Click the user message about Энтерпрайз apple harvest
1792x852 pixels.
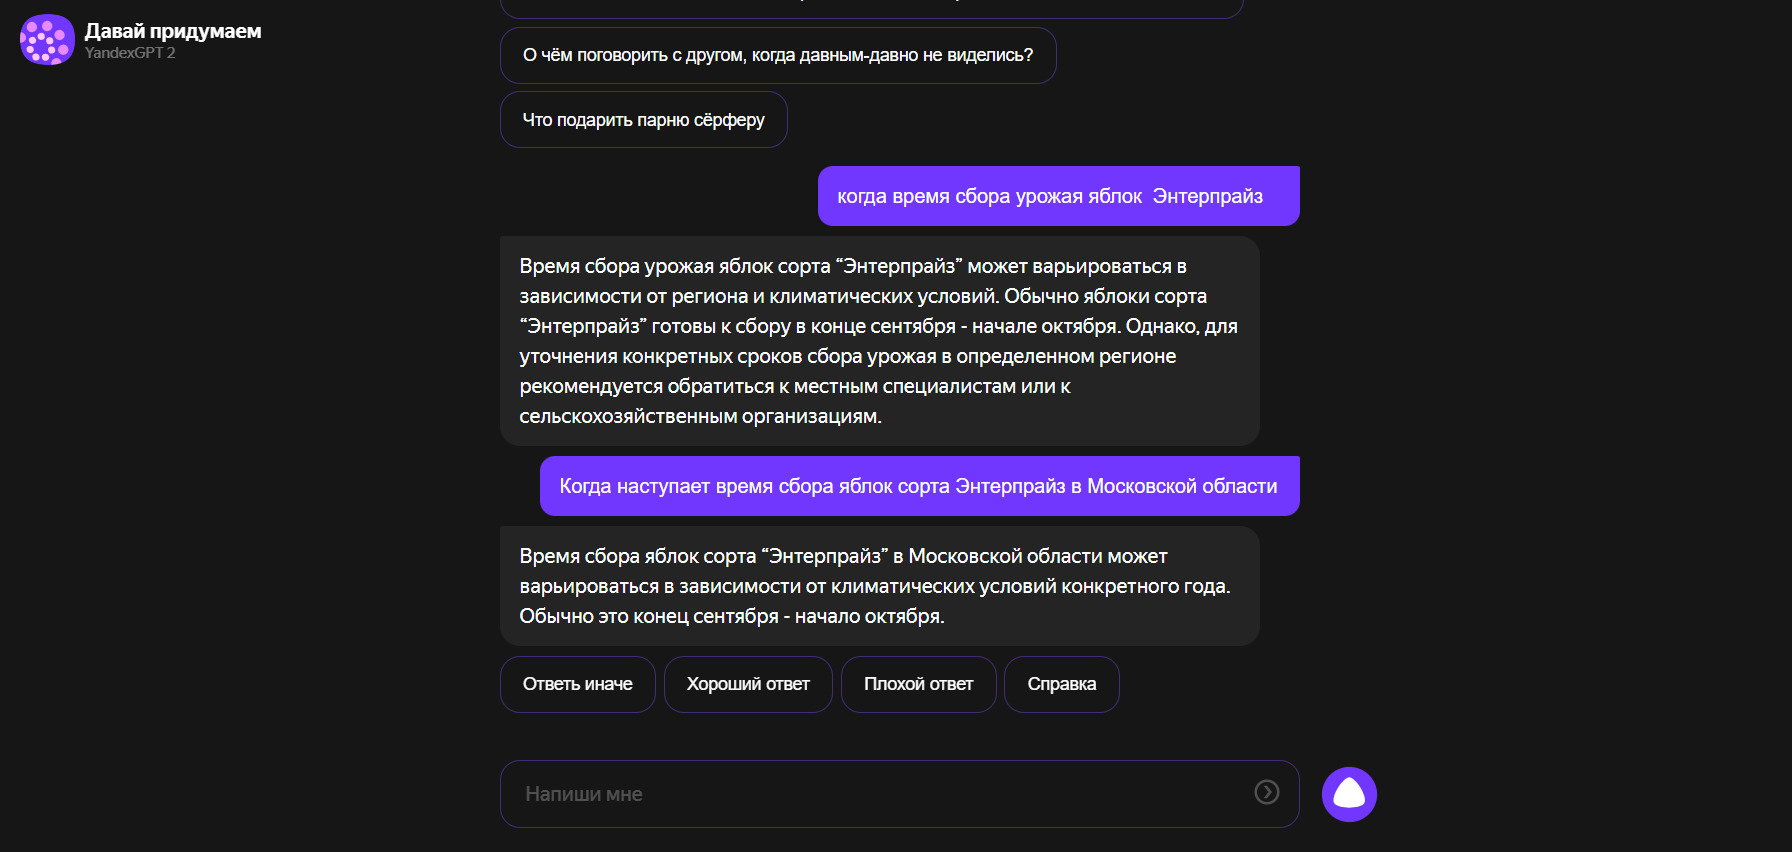(x=1058, y=196)
